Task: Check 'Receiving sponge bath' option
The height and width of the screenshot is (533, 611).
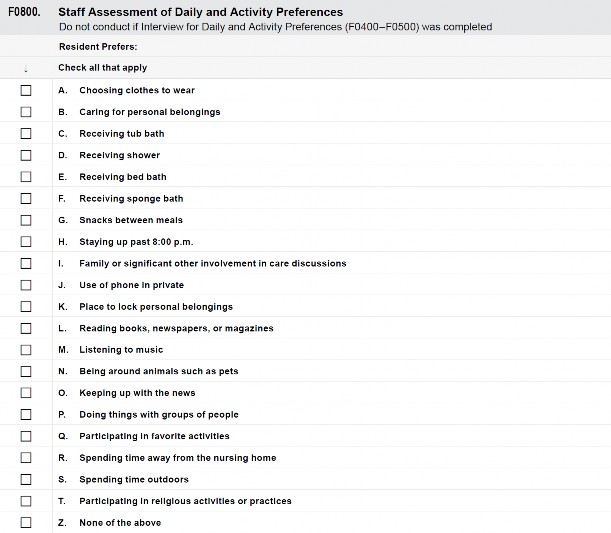Action: 26,199
